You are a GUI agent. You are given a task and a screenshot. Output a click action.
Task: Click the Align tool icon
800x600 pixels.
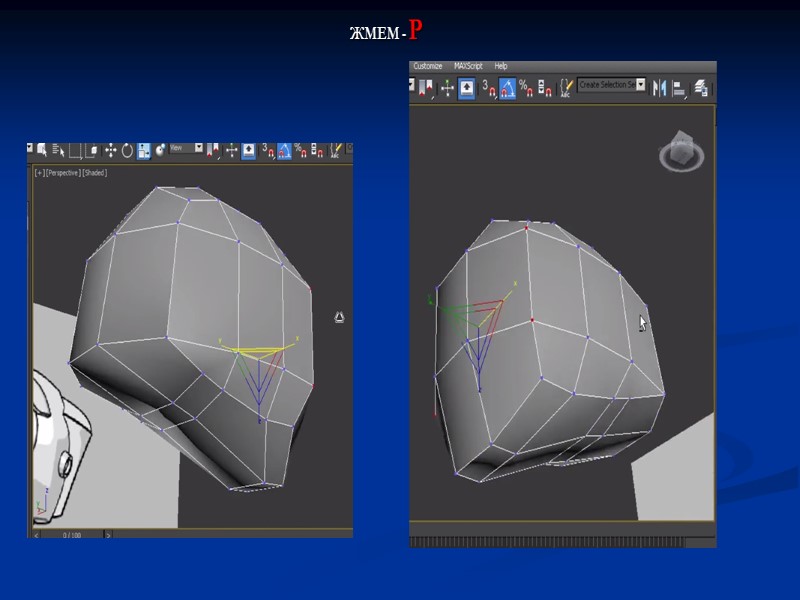679,89
